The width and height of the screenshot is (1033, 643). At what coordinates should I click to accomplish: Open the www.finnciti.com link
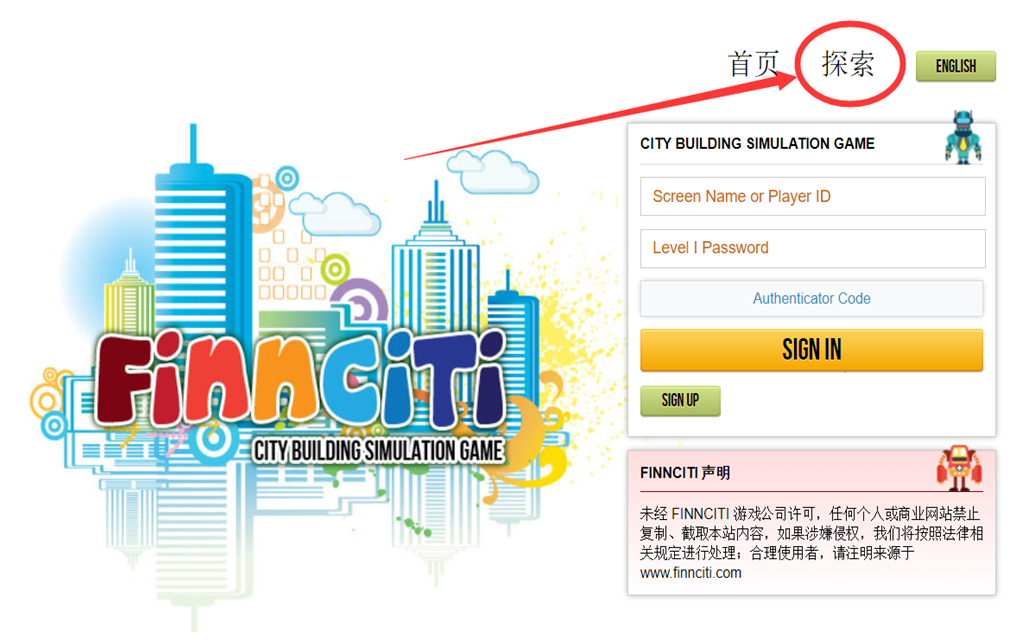click(690, 573)
